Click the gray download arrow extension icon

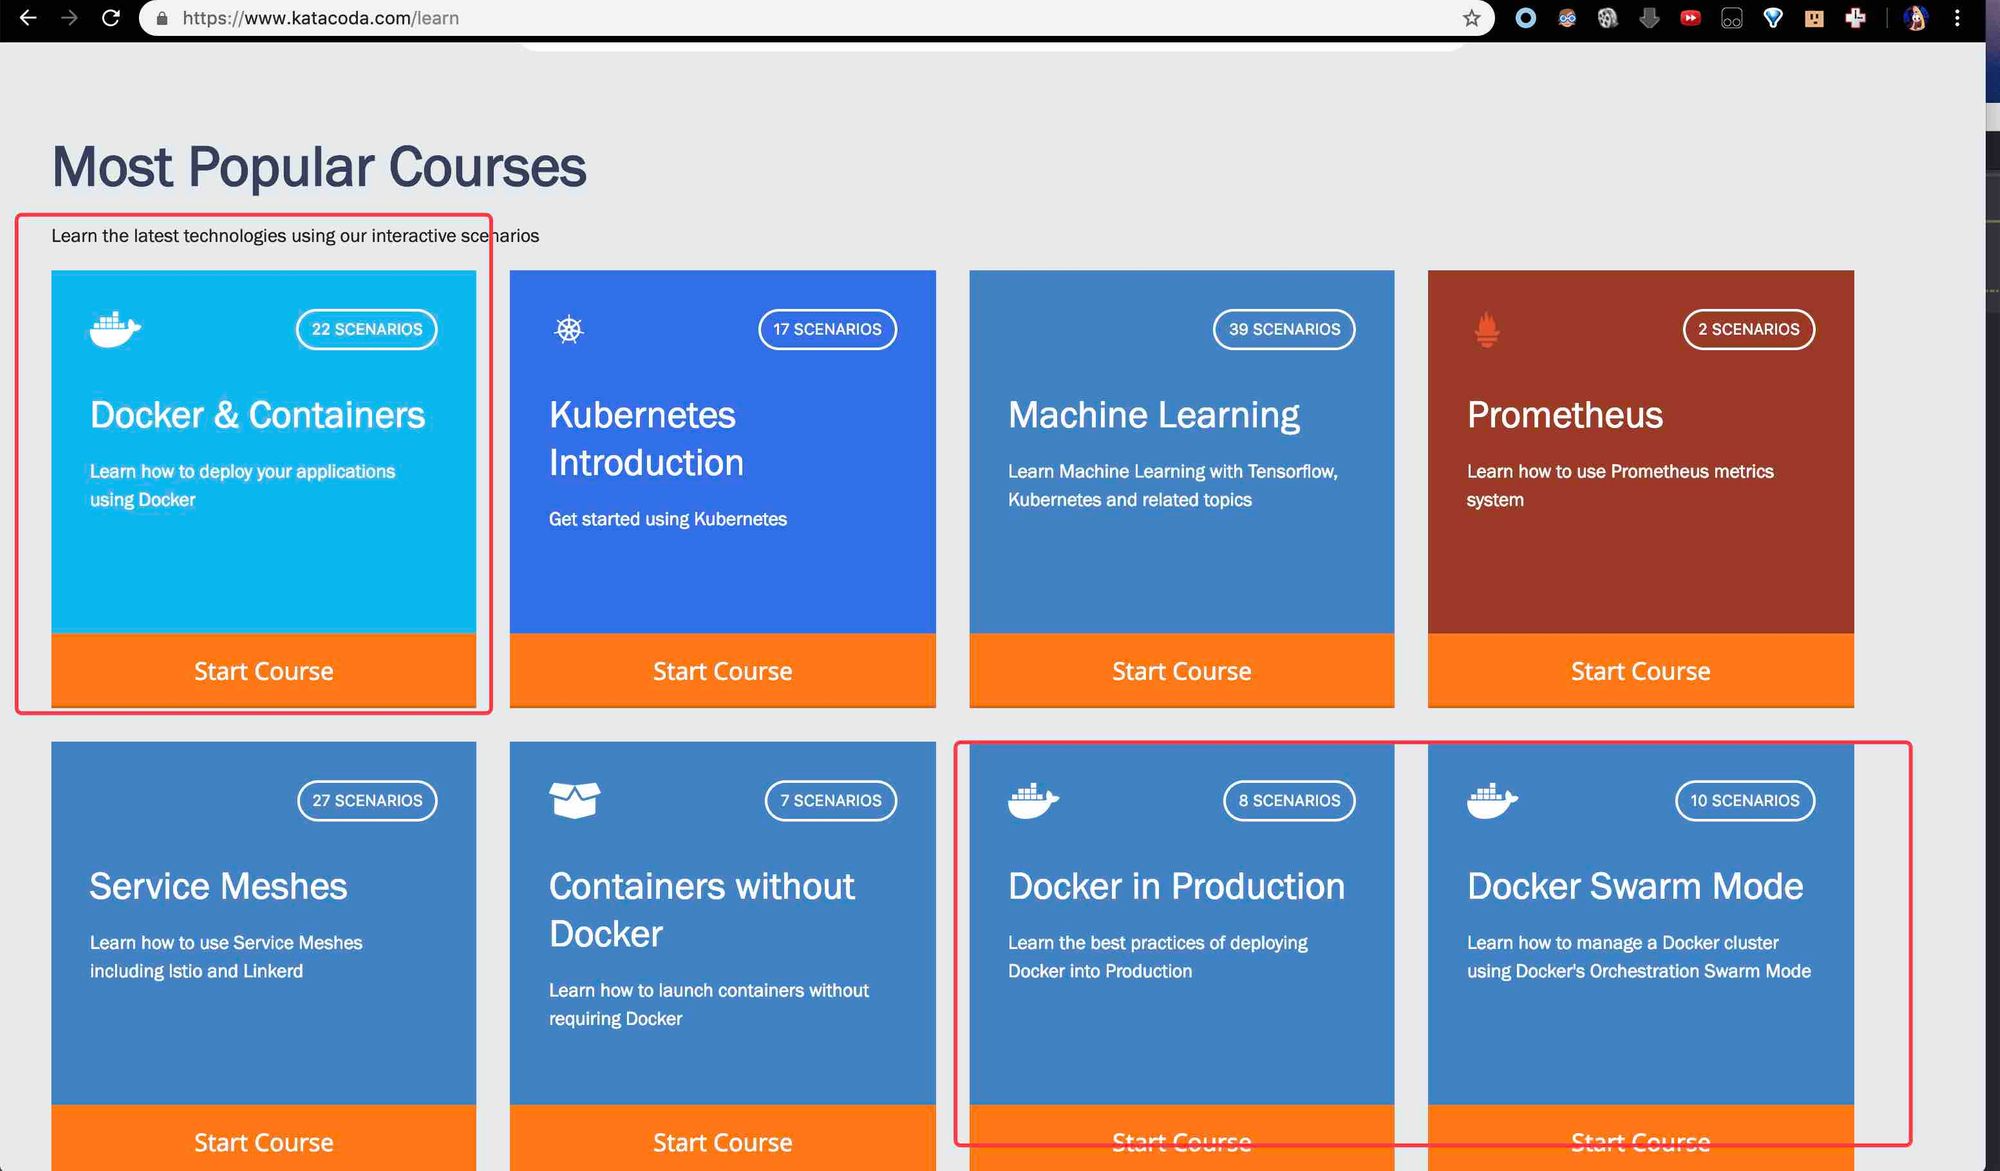pos(1649,18)
